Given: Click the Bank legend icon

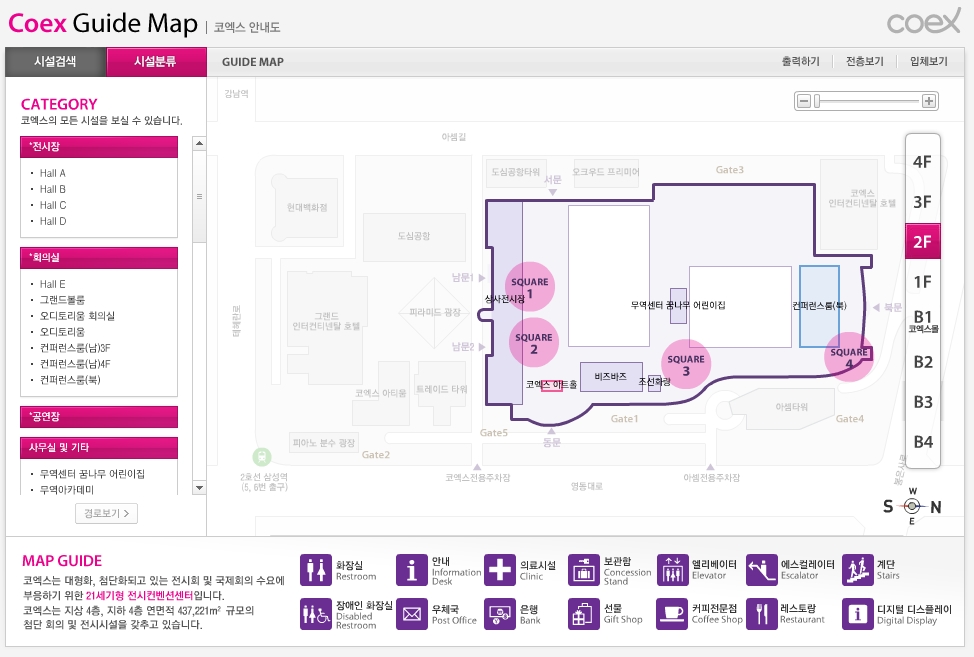Looking at the screenshot, I should point(500,614).
